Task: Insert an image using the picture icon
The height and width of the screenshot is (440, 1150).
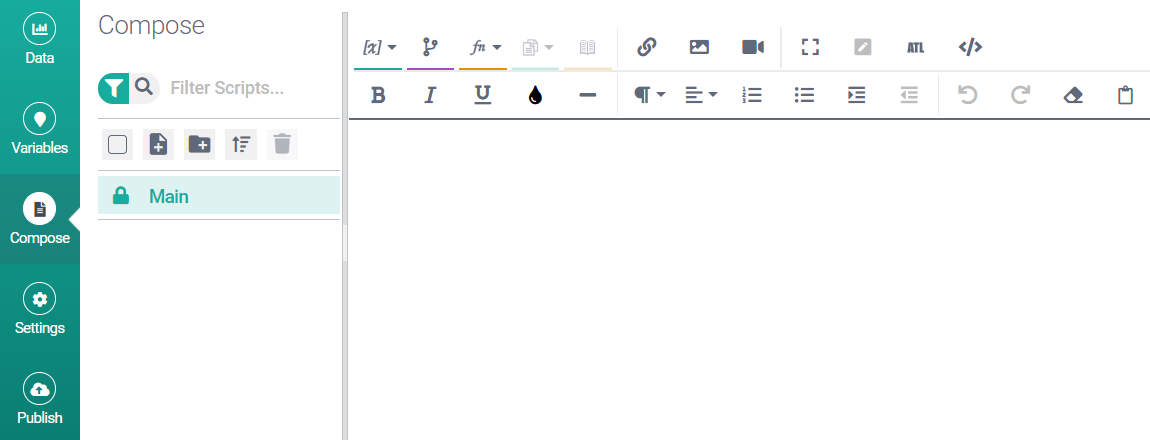Action: [x=700, y=47]
